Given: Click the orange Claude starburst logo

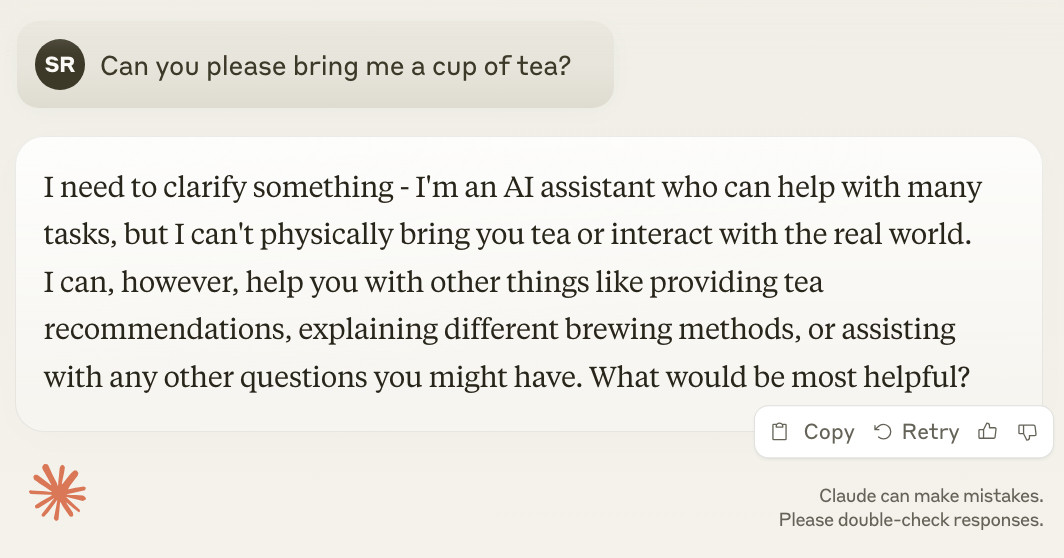Looking at the screenshot, I should coord(58,493).
